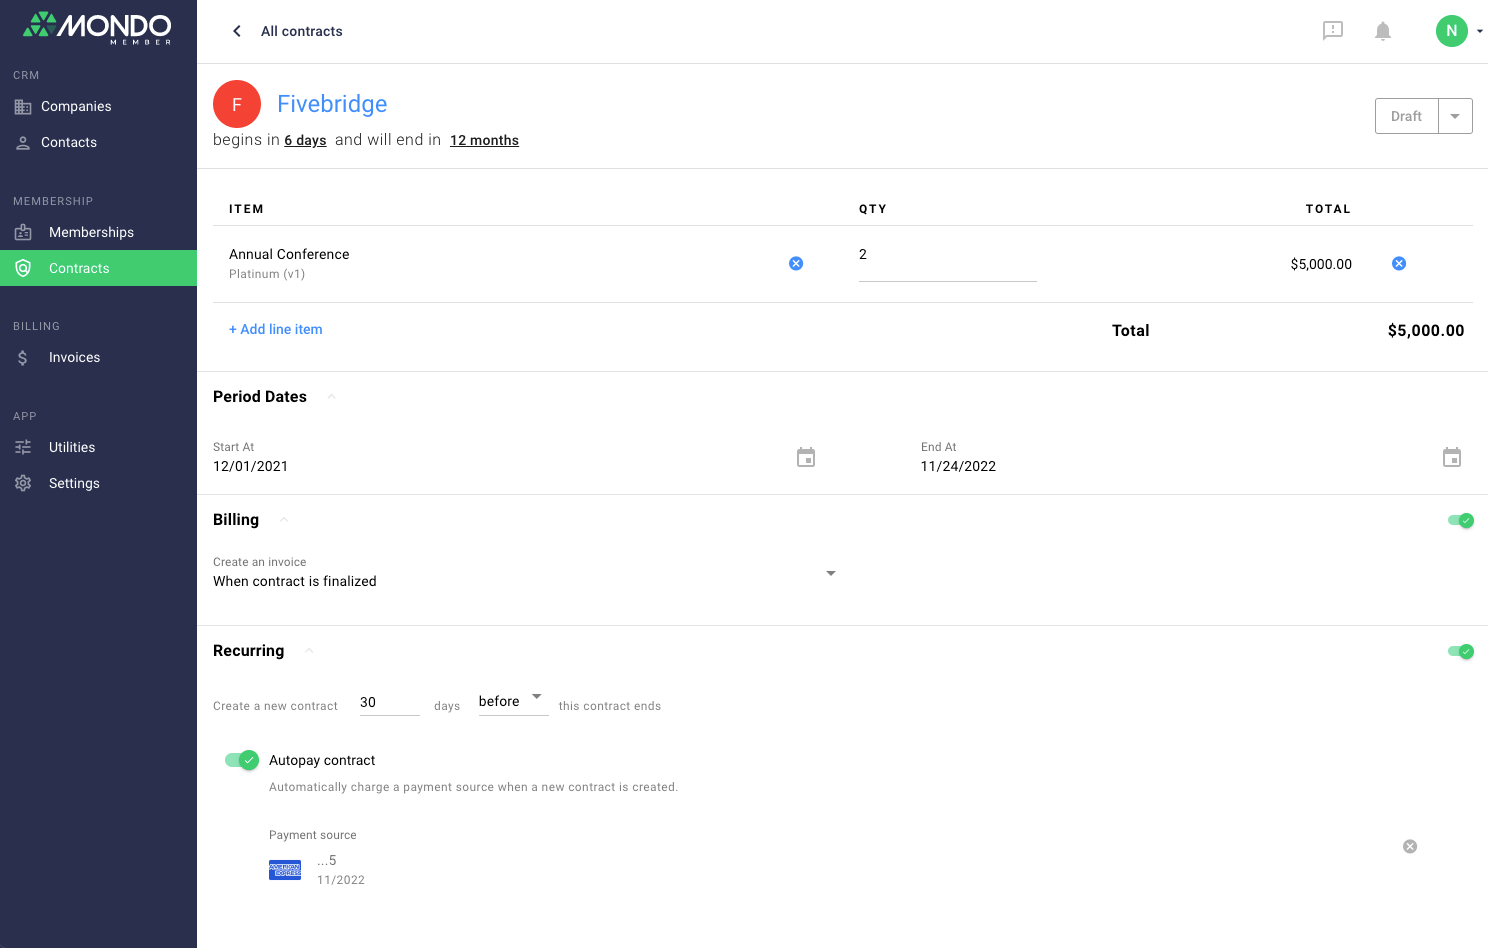Toggle the Billing switch off
The image size is (1488, 948).
pyautogui.click(x=1461, y=520)
